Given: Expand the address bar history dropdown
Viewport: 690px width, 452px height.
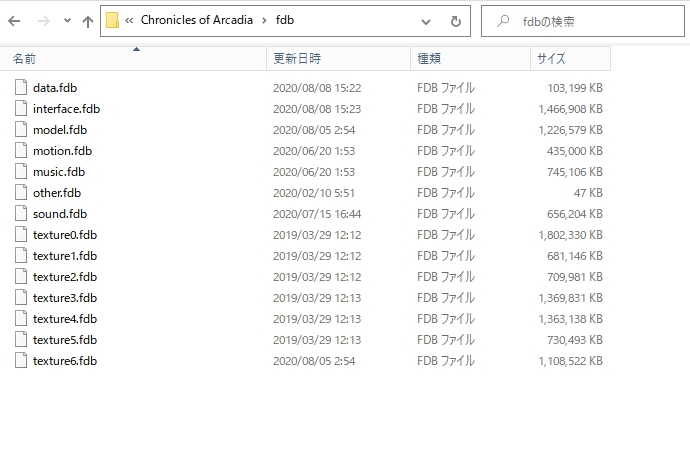Looking at the screenshot, I should click(427, 21).
